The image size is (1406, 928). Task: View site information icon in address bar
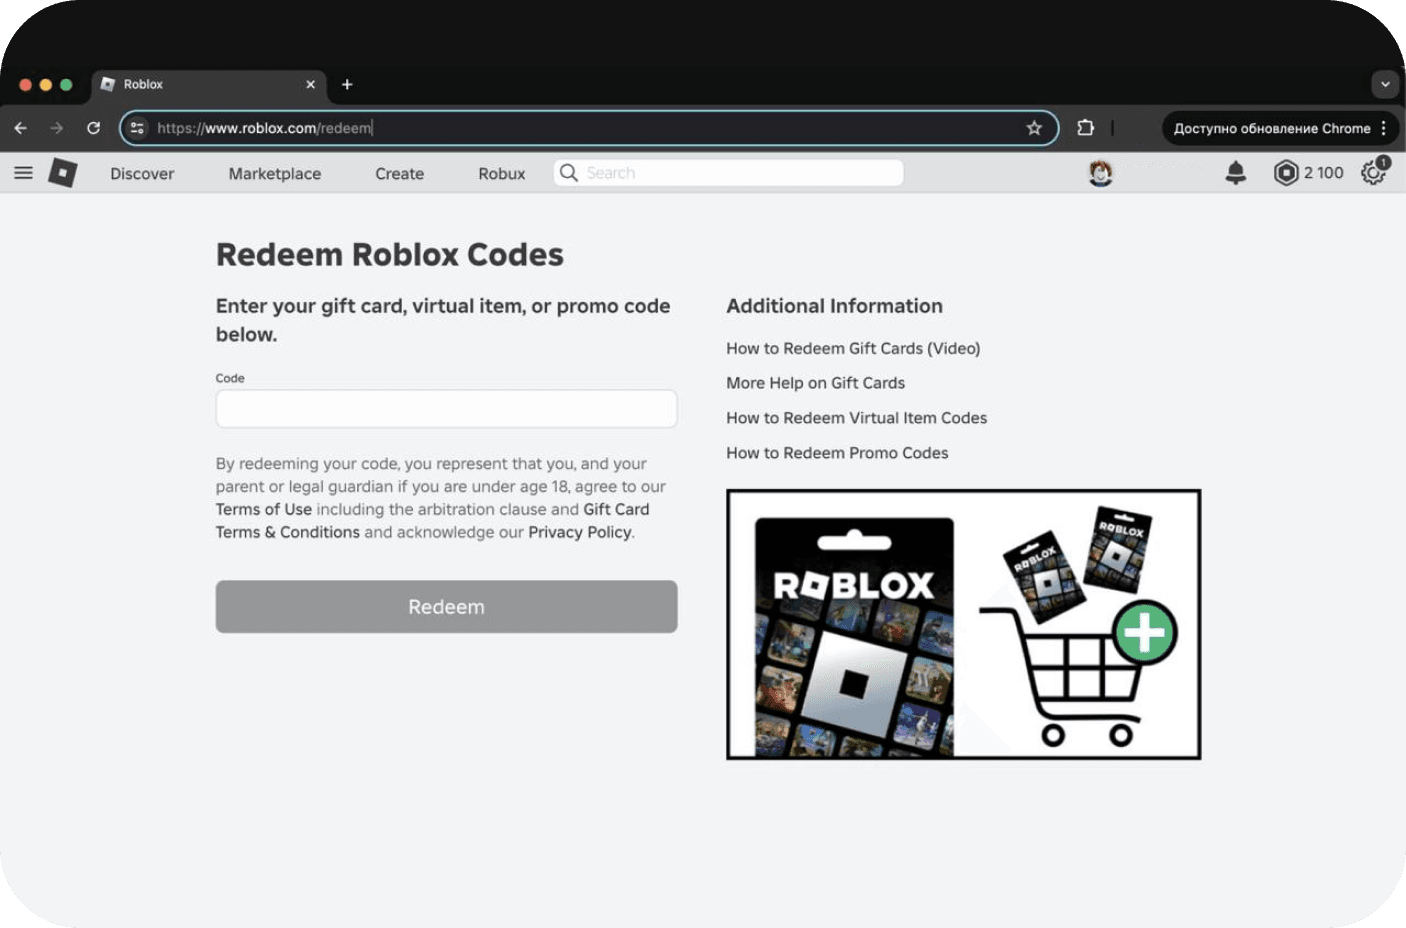click(138, 128)
